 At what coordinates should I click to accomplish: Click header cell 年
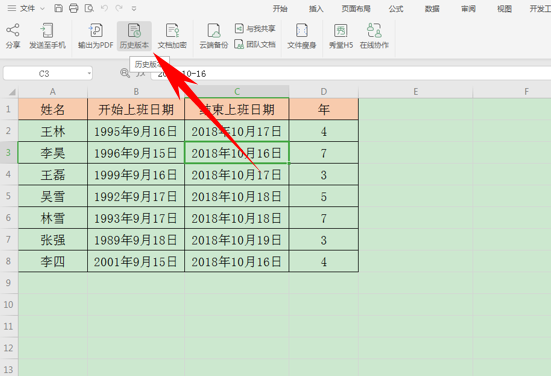tap(324, 109)
